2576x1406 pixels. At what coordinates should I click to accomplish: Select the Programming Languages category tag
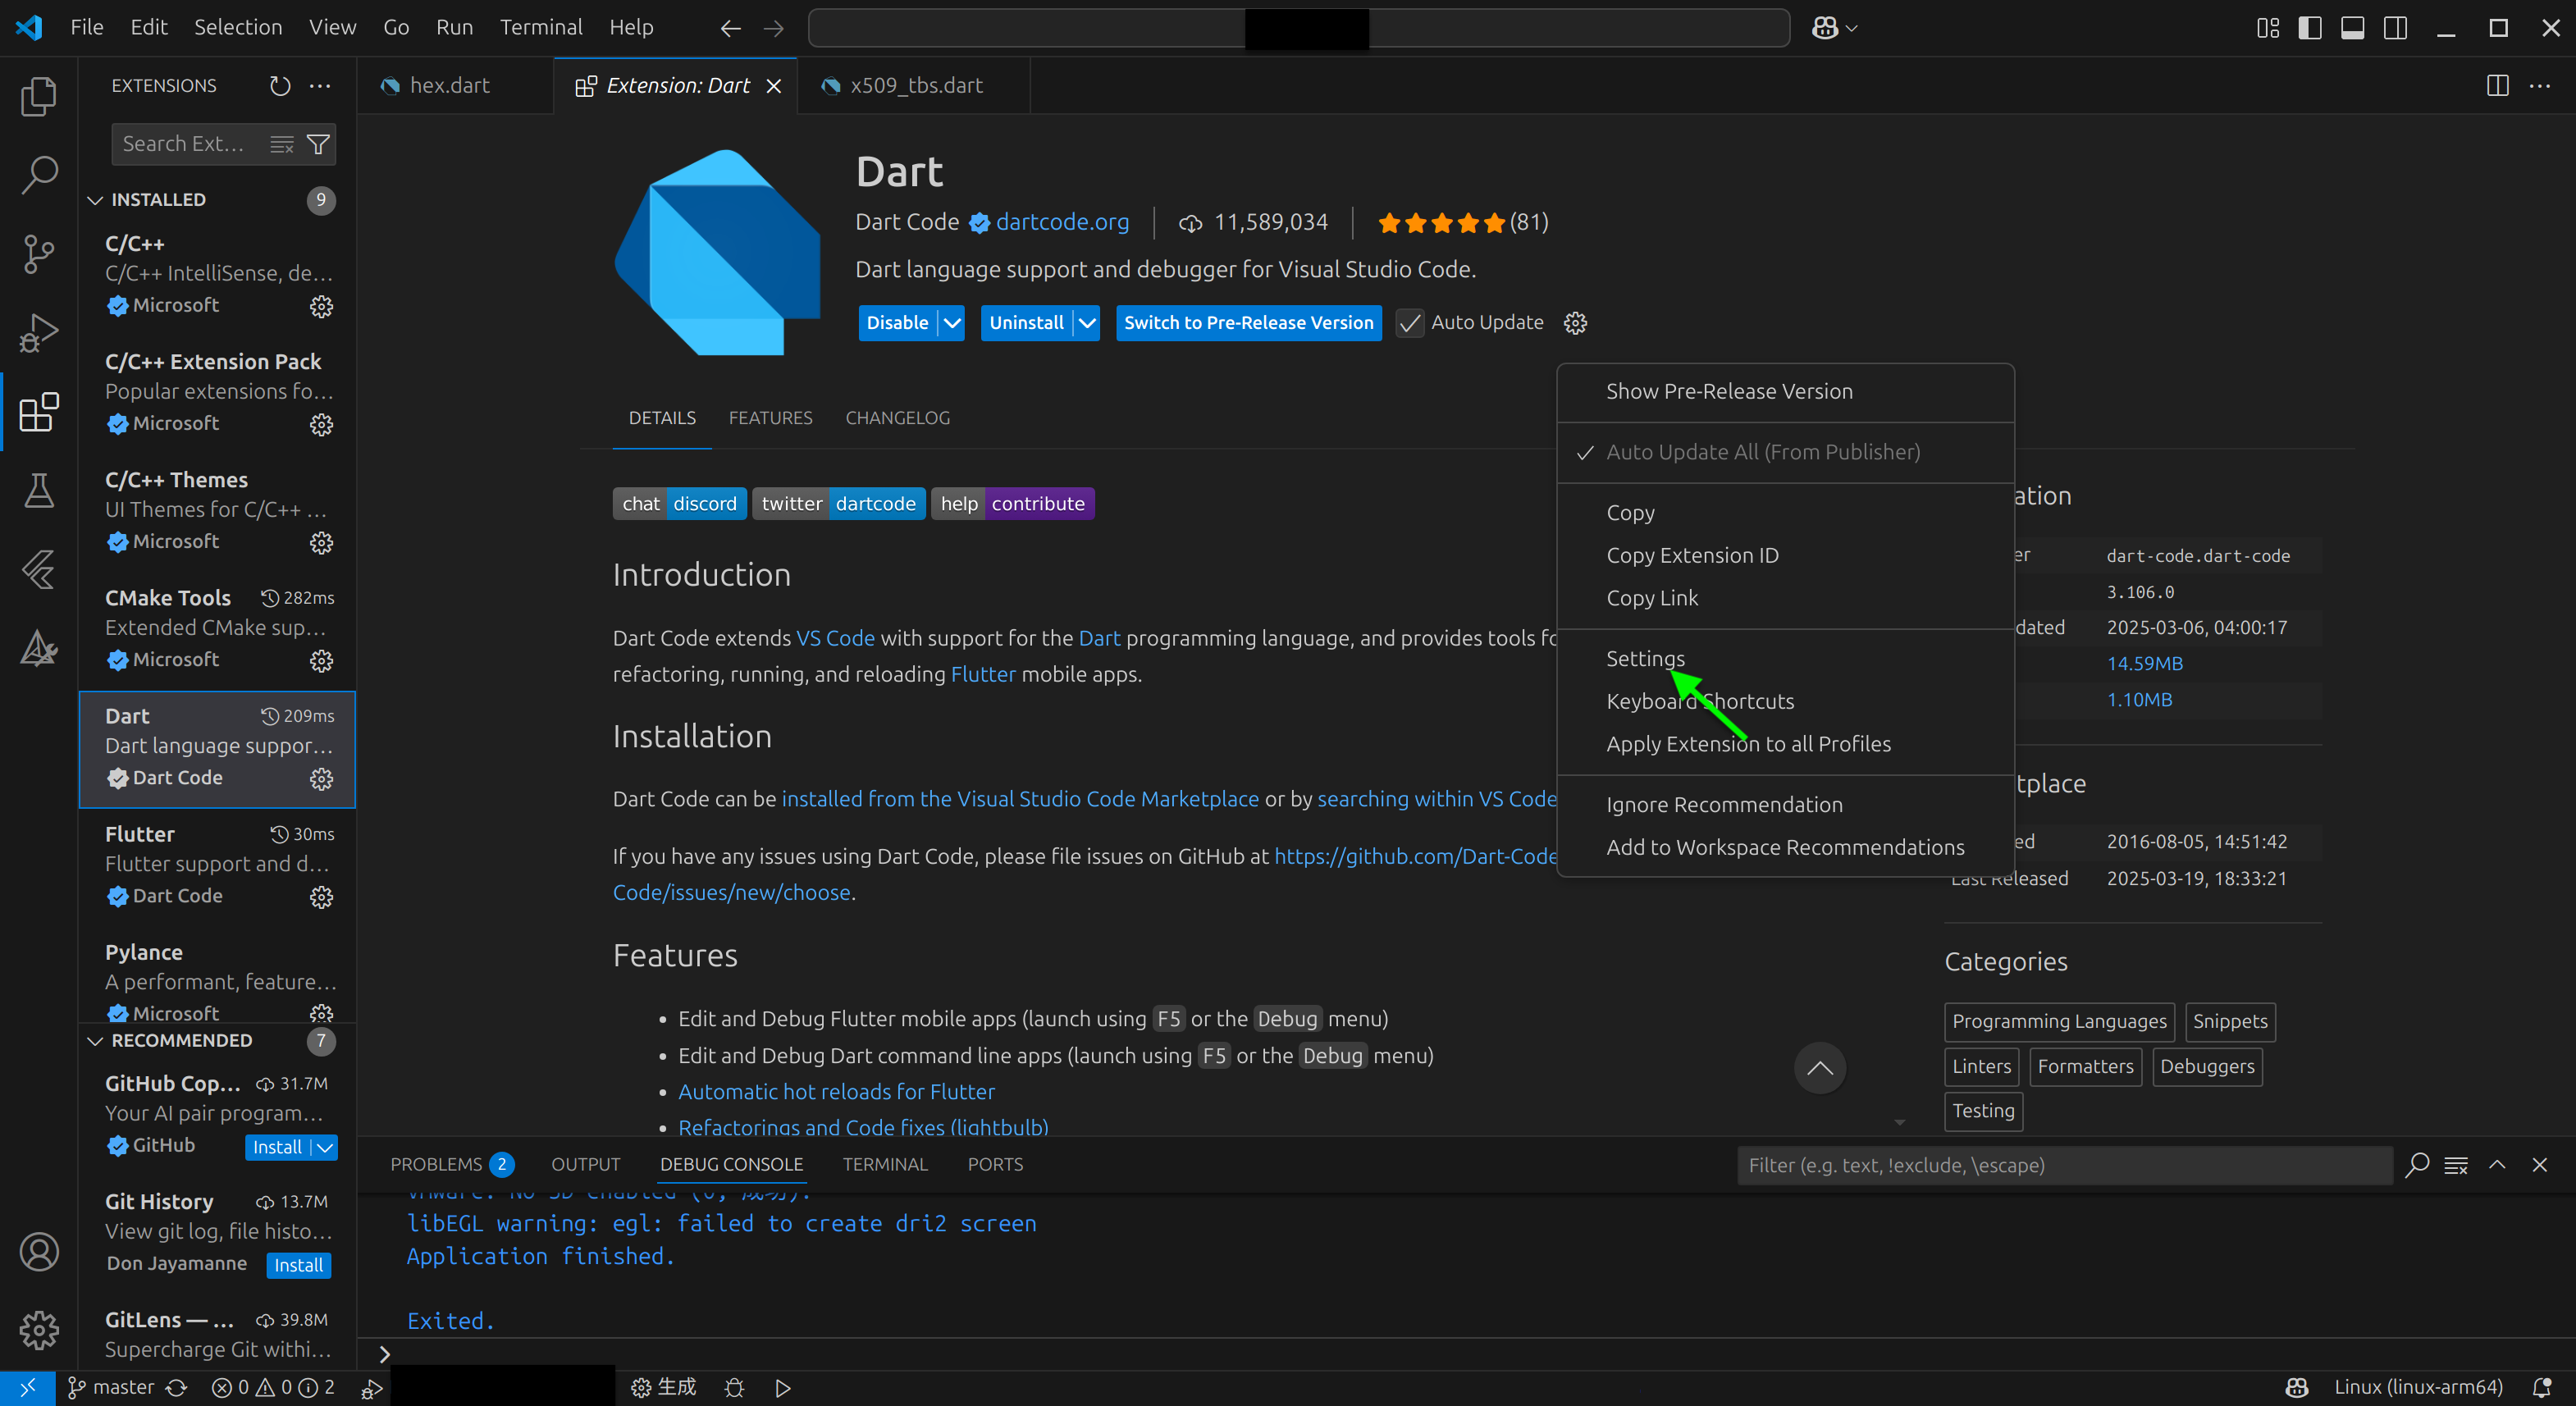2059,1021
